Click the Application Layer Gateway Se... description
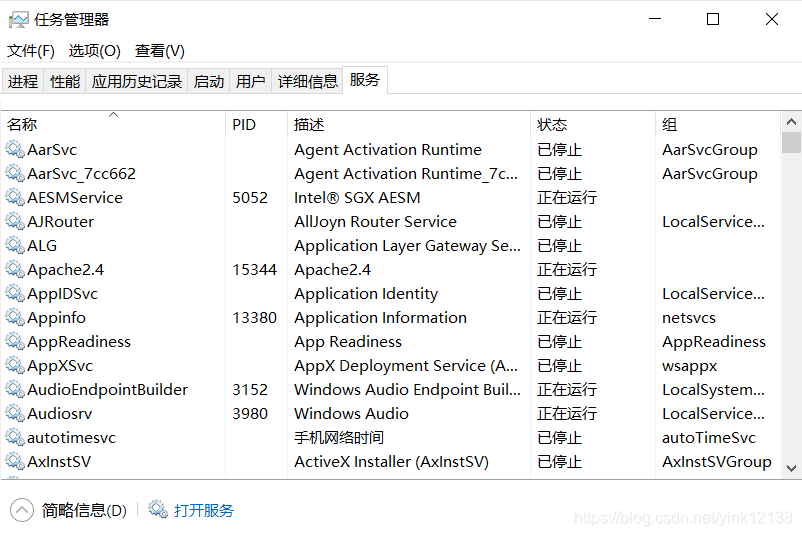Viewport: 802px width, 536px height. [x=407, y=246]
